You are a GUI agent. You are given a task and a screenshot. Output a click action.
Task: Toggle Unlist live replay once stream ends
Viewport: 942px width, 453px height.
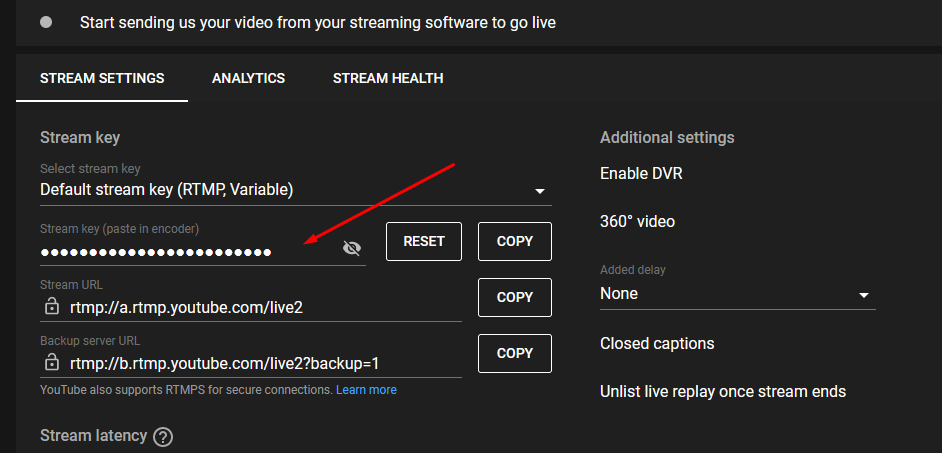723,391
